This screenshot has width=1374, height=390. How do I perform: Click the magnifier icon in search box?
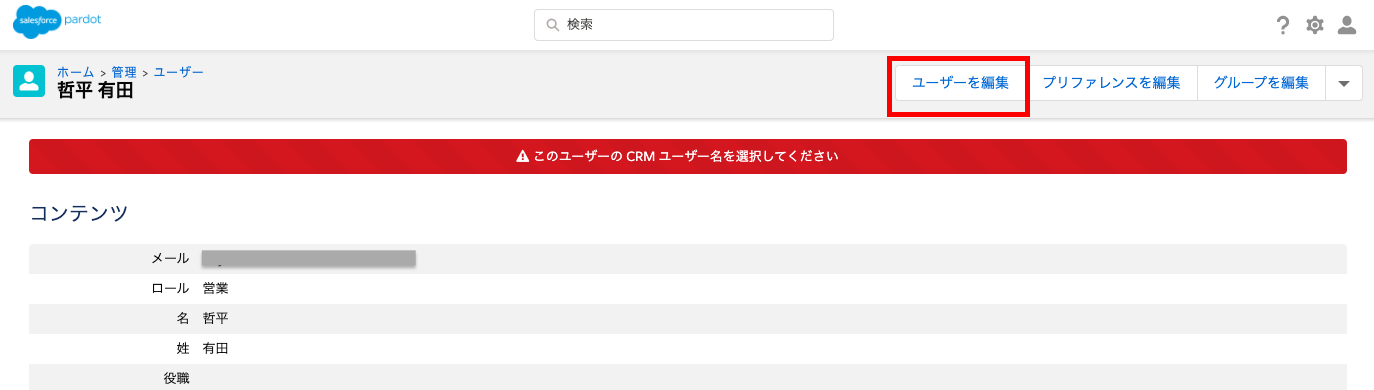click(x=552, y=25)
